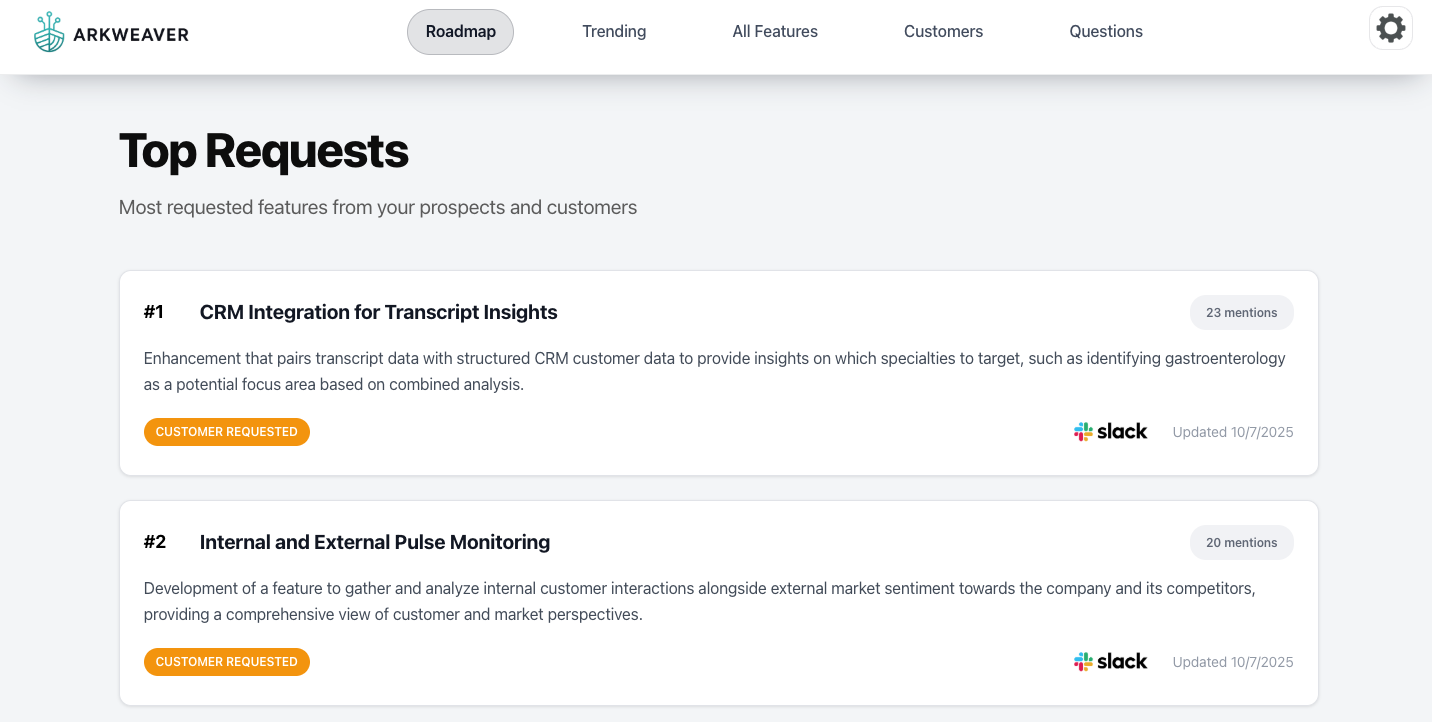This screenshot has width=1432, height=722.
Task: Click the pulse monitoring card description text
Action: click(x=699, y=601)
